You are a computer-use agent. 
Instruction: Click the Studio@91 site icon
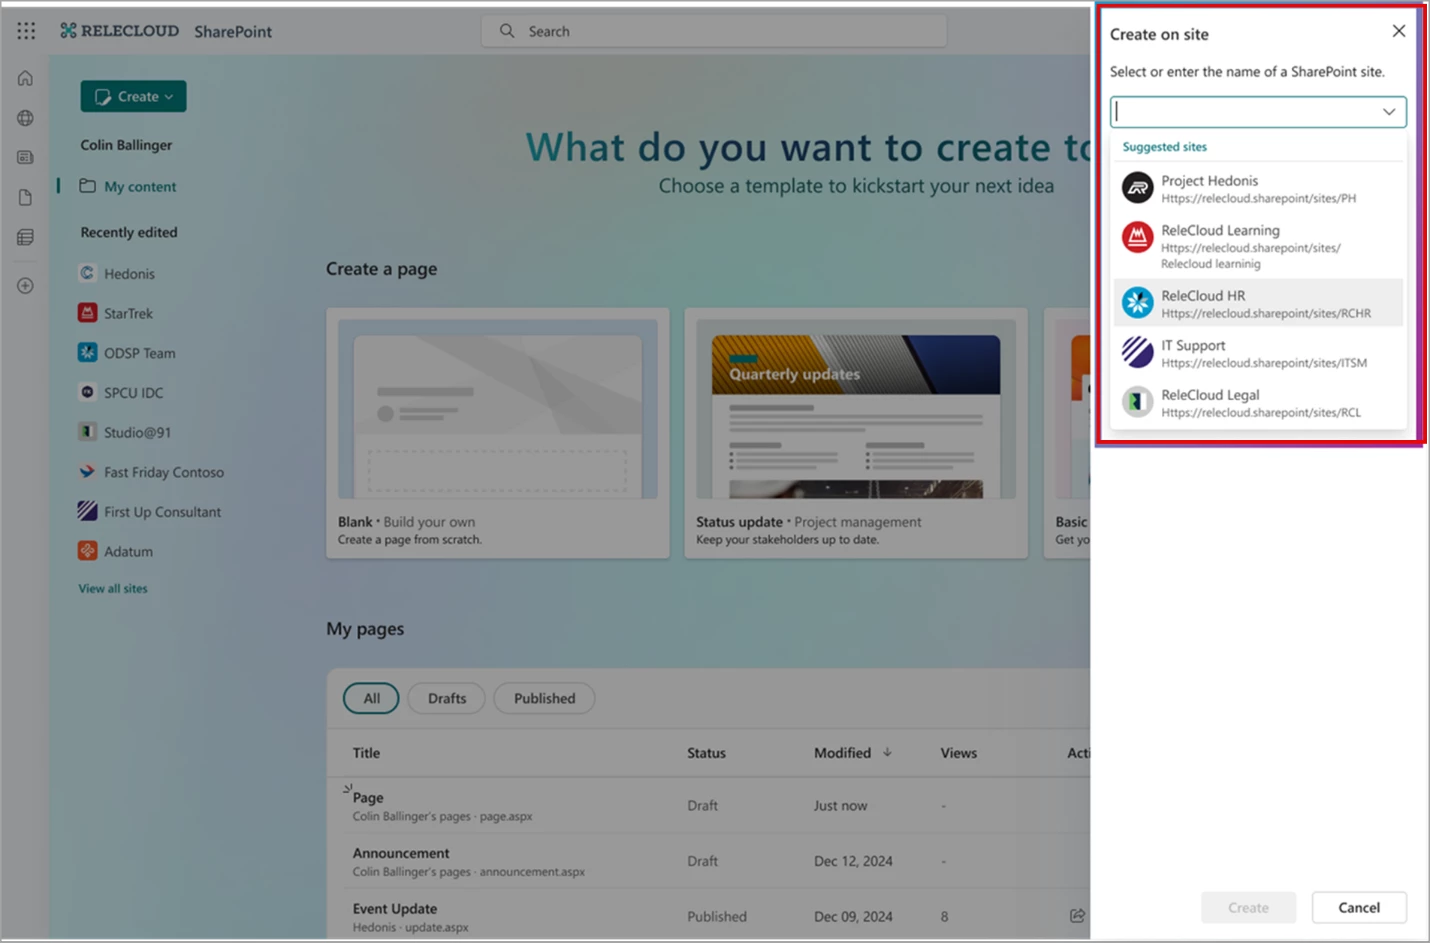87,432
